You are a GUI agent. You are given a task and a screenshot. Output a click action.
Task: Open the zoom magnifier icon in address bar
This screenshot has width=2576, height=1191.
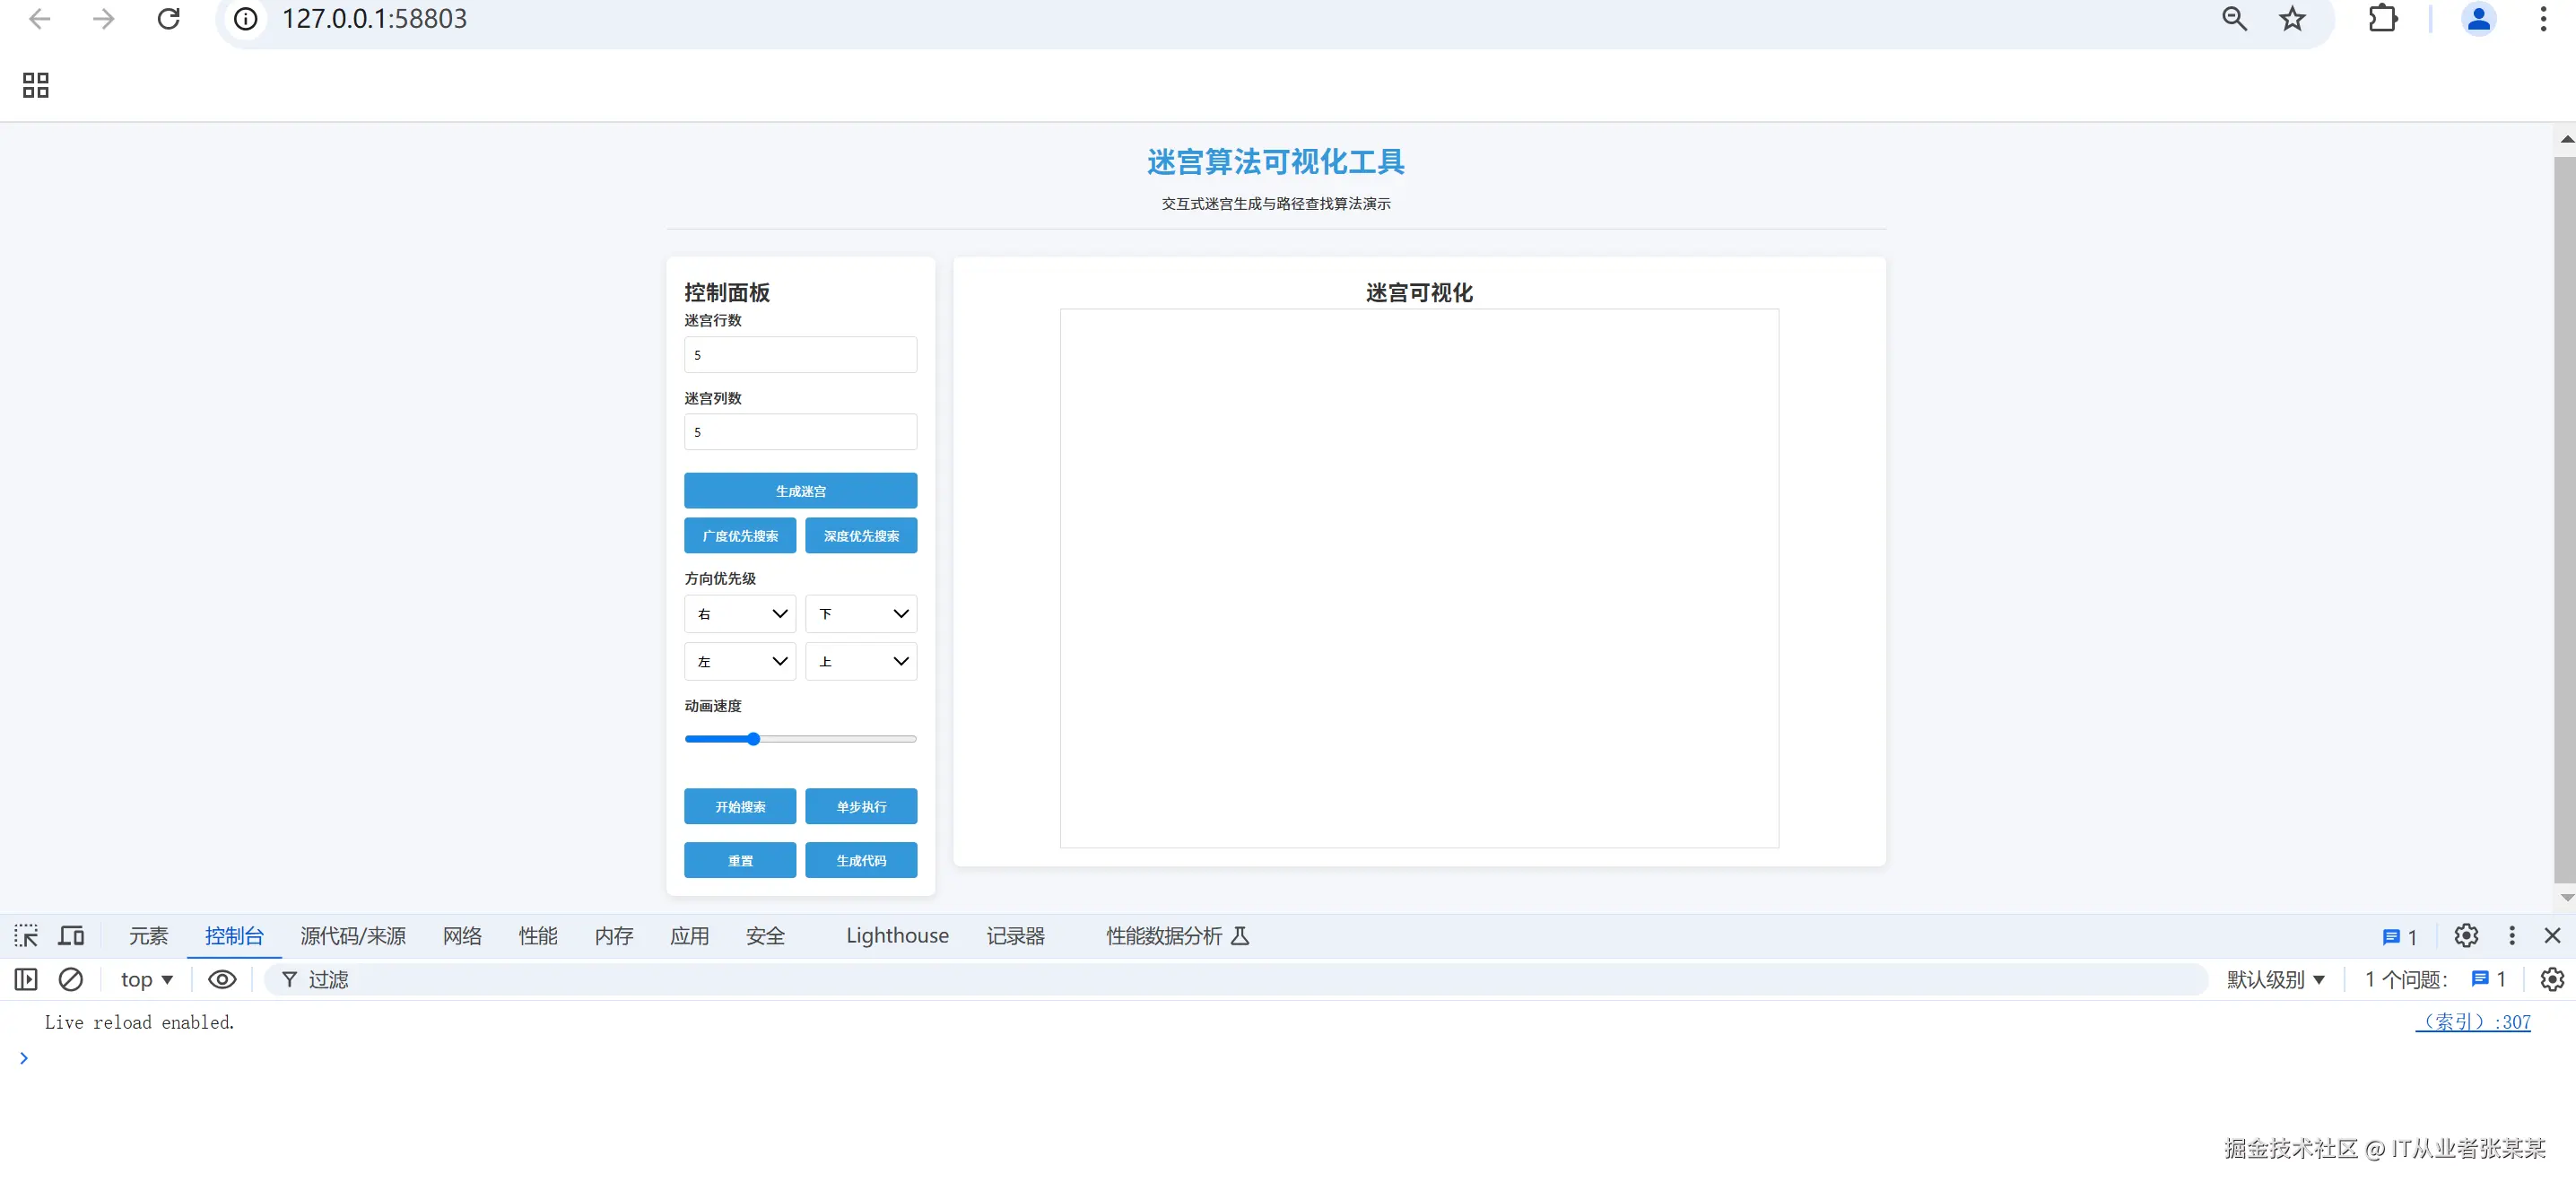point(2235,19)
